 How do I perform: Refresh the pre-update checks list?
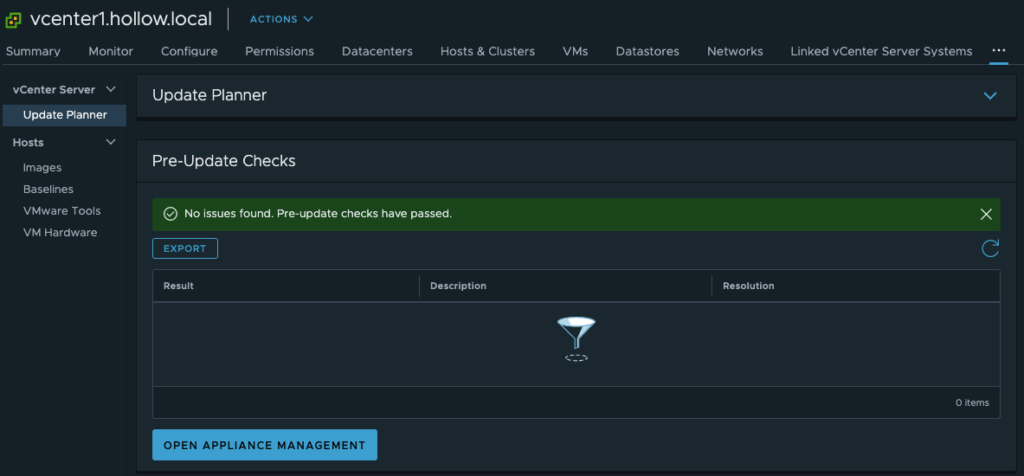(x=990, y=248)
